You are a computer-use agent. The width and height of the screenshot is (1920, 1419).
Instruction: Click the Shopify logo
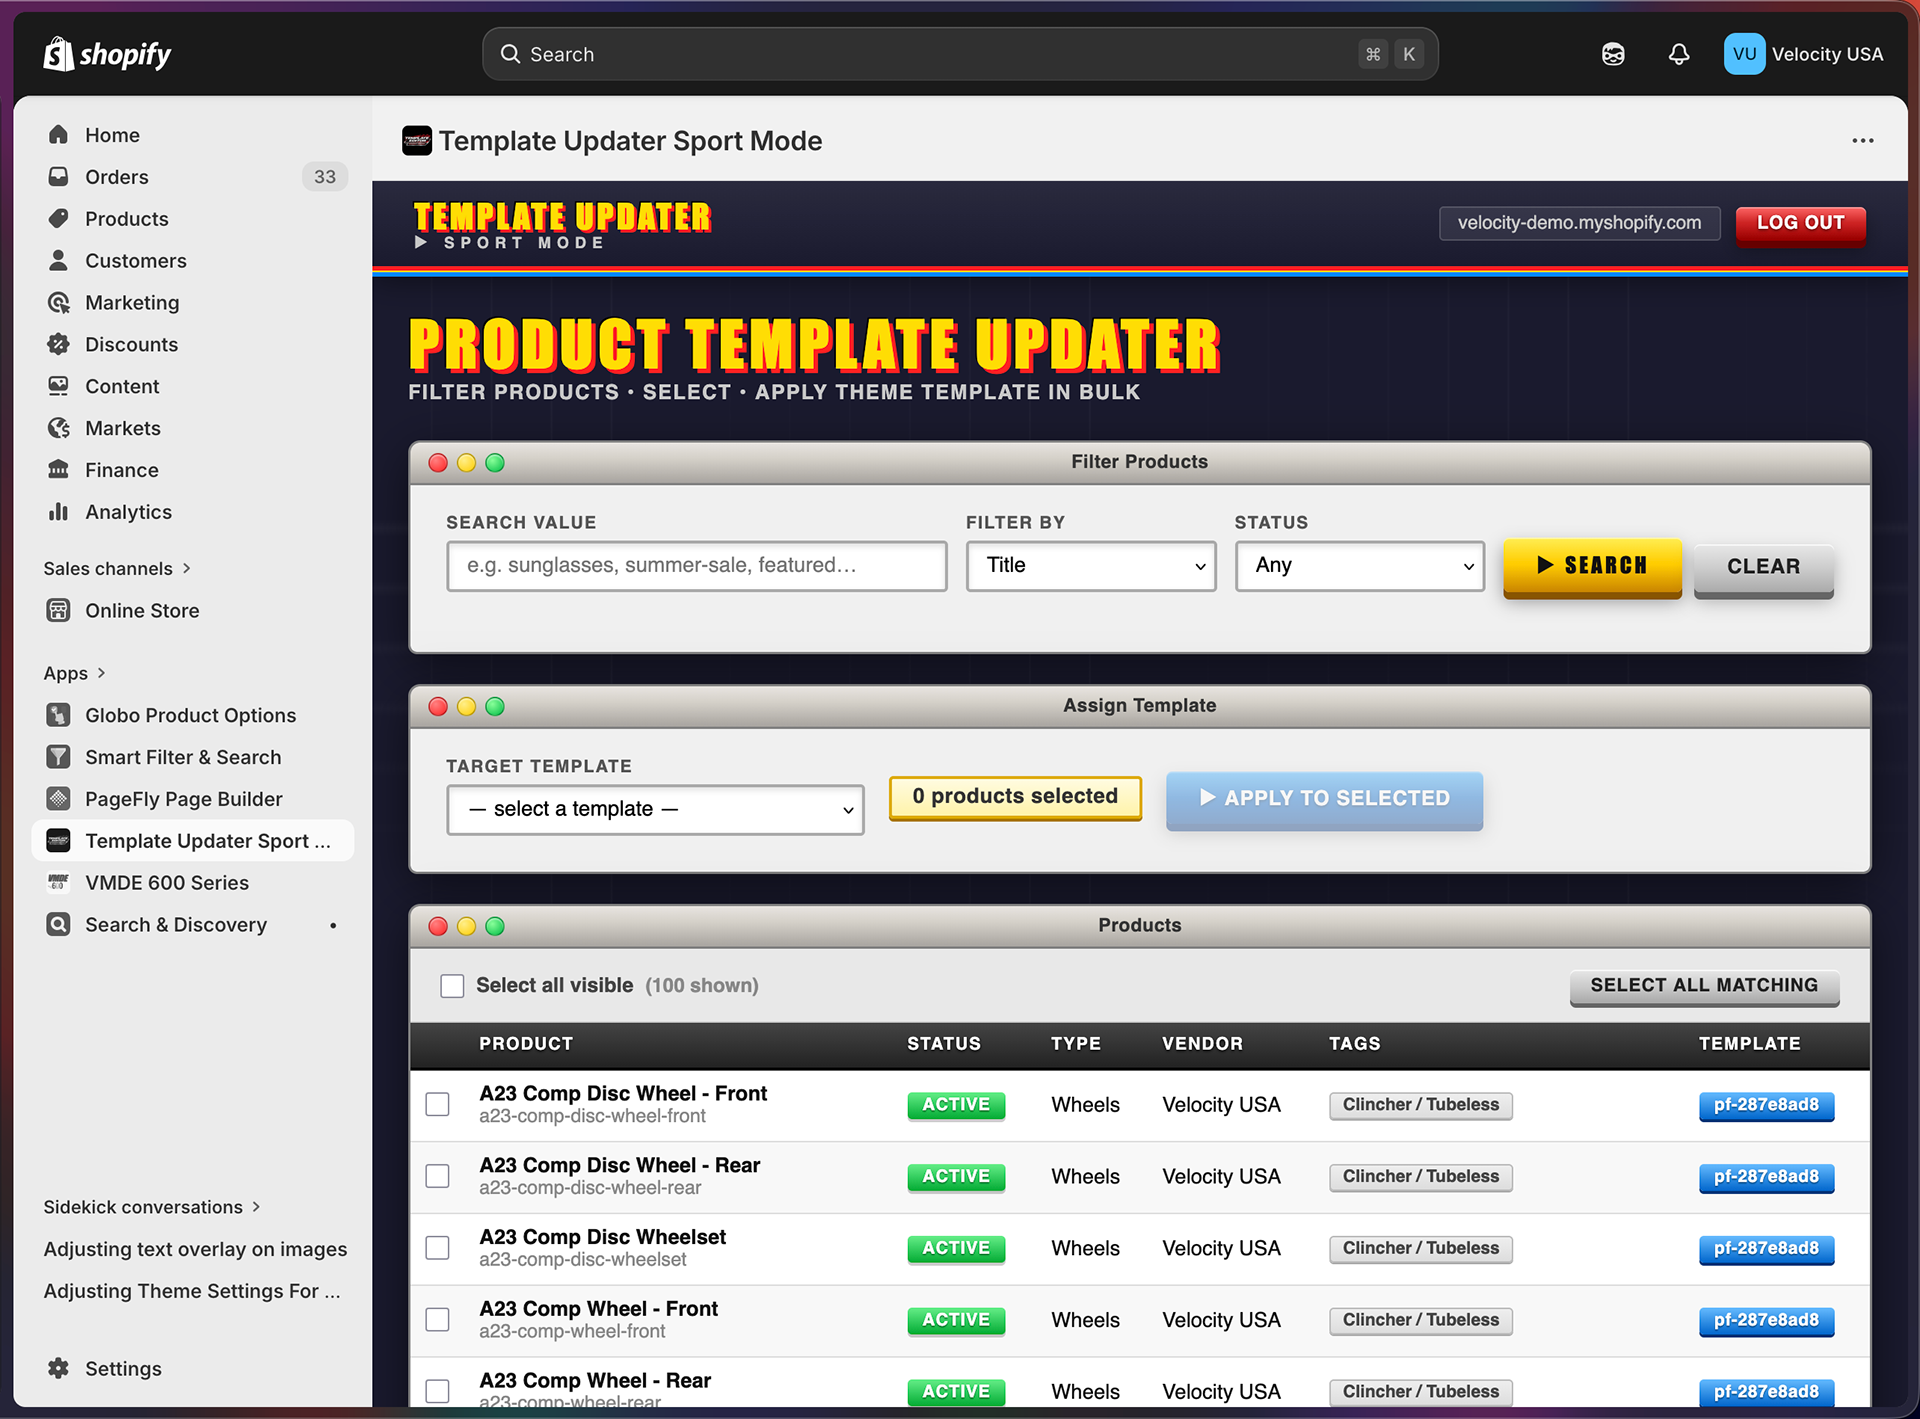[x=107, y=54]
